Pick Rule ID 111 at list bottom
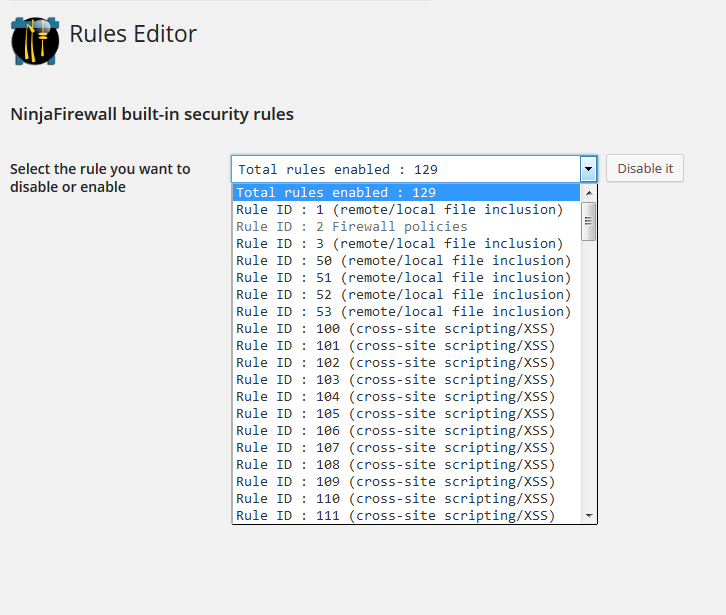Image resolution: width=726 pixels, height=615 pixels. pyautogui.click(x=406, y=515)
